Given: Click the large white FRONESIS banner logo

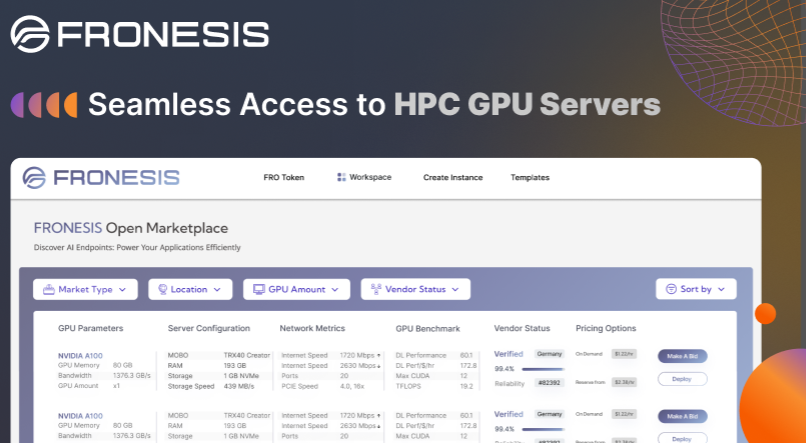Looking at the screenshot, I should click(x=140, y=34).
